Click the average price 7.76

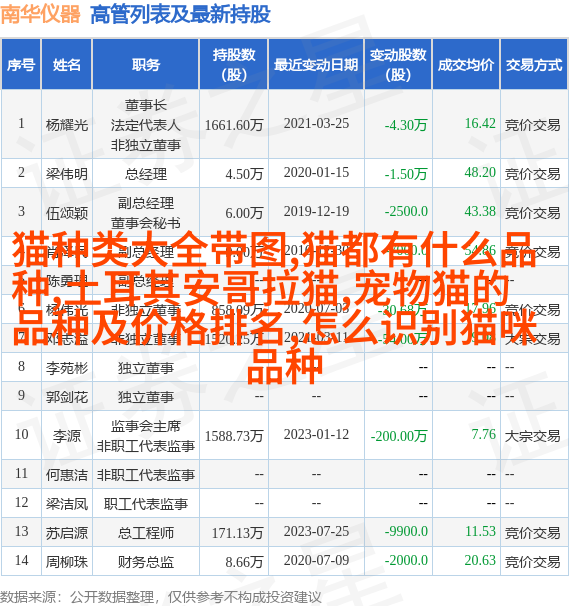(483, 435)
